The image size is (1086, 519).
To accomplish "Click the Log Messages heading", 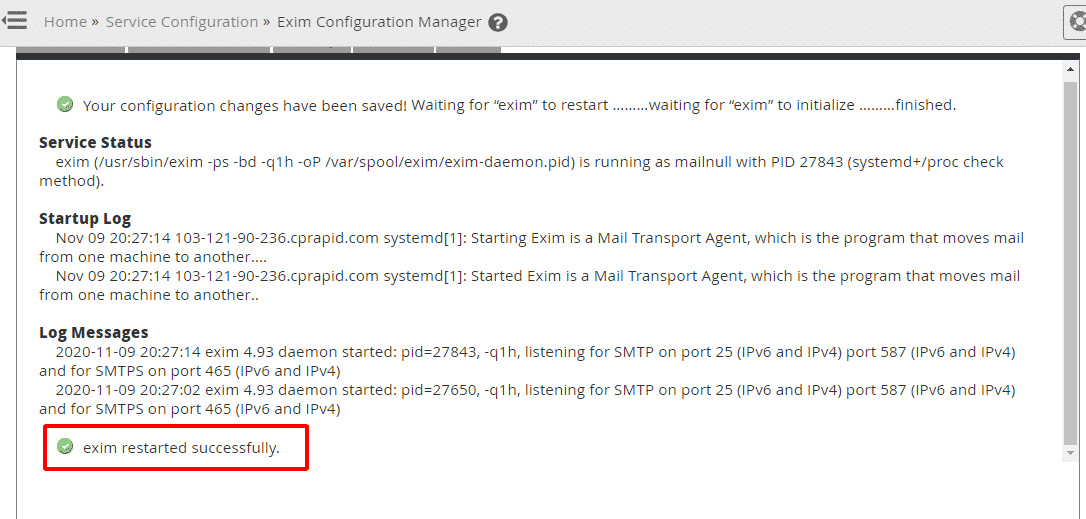I will point(93,332).
